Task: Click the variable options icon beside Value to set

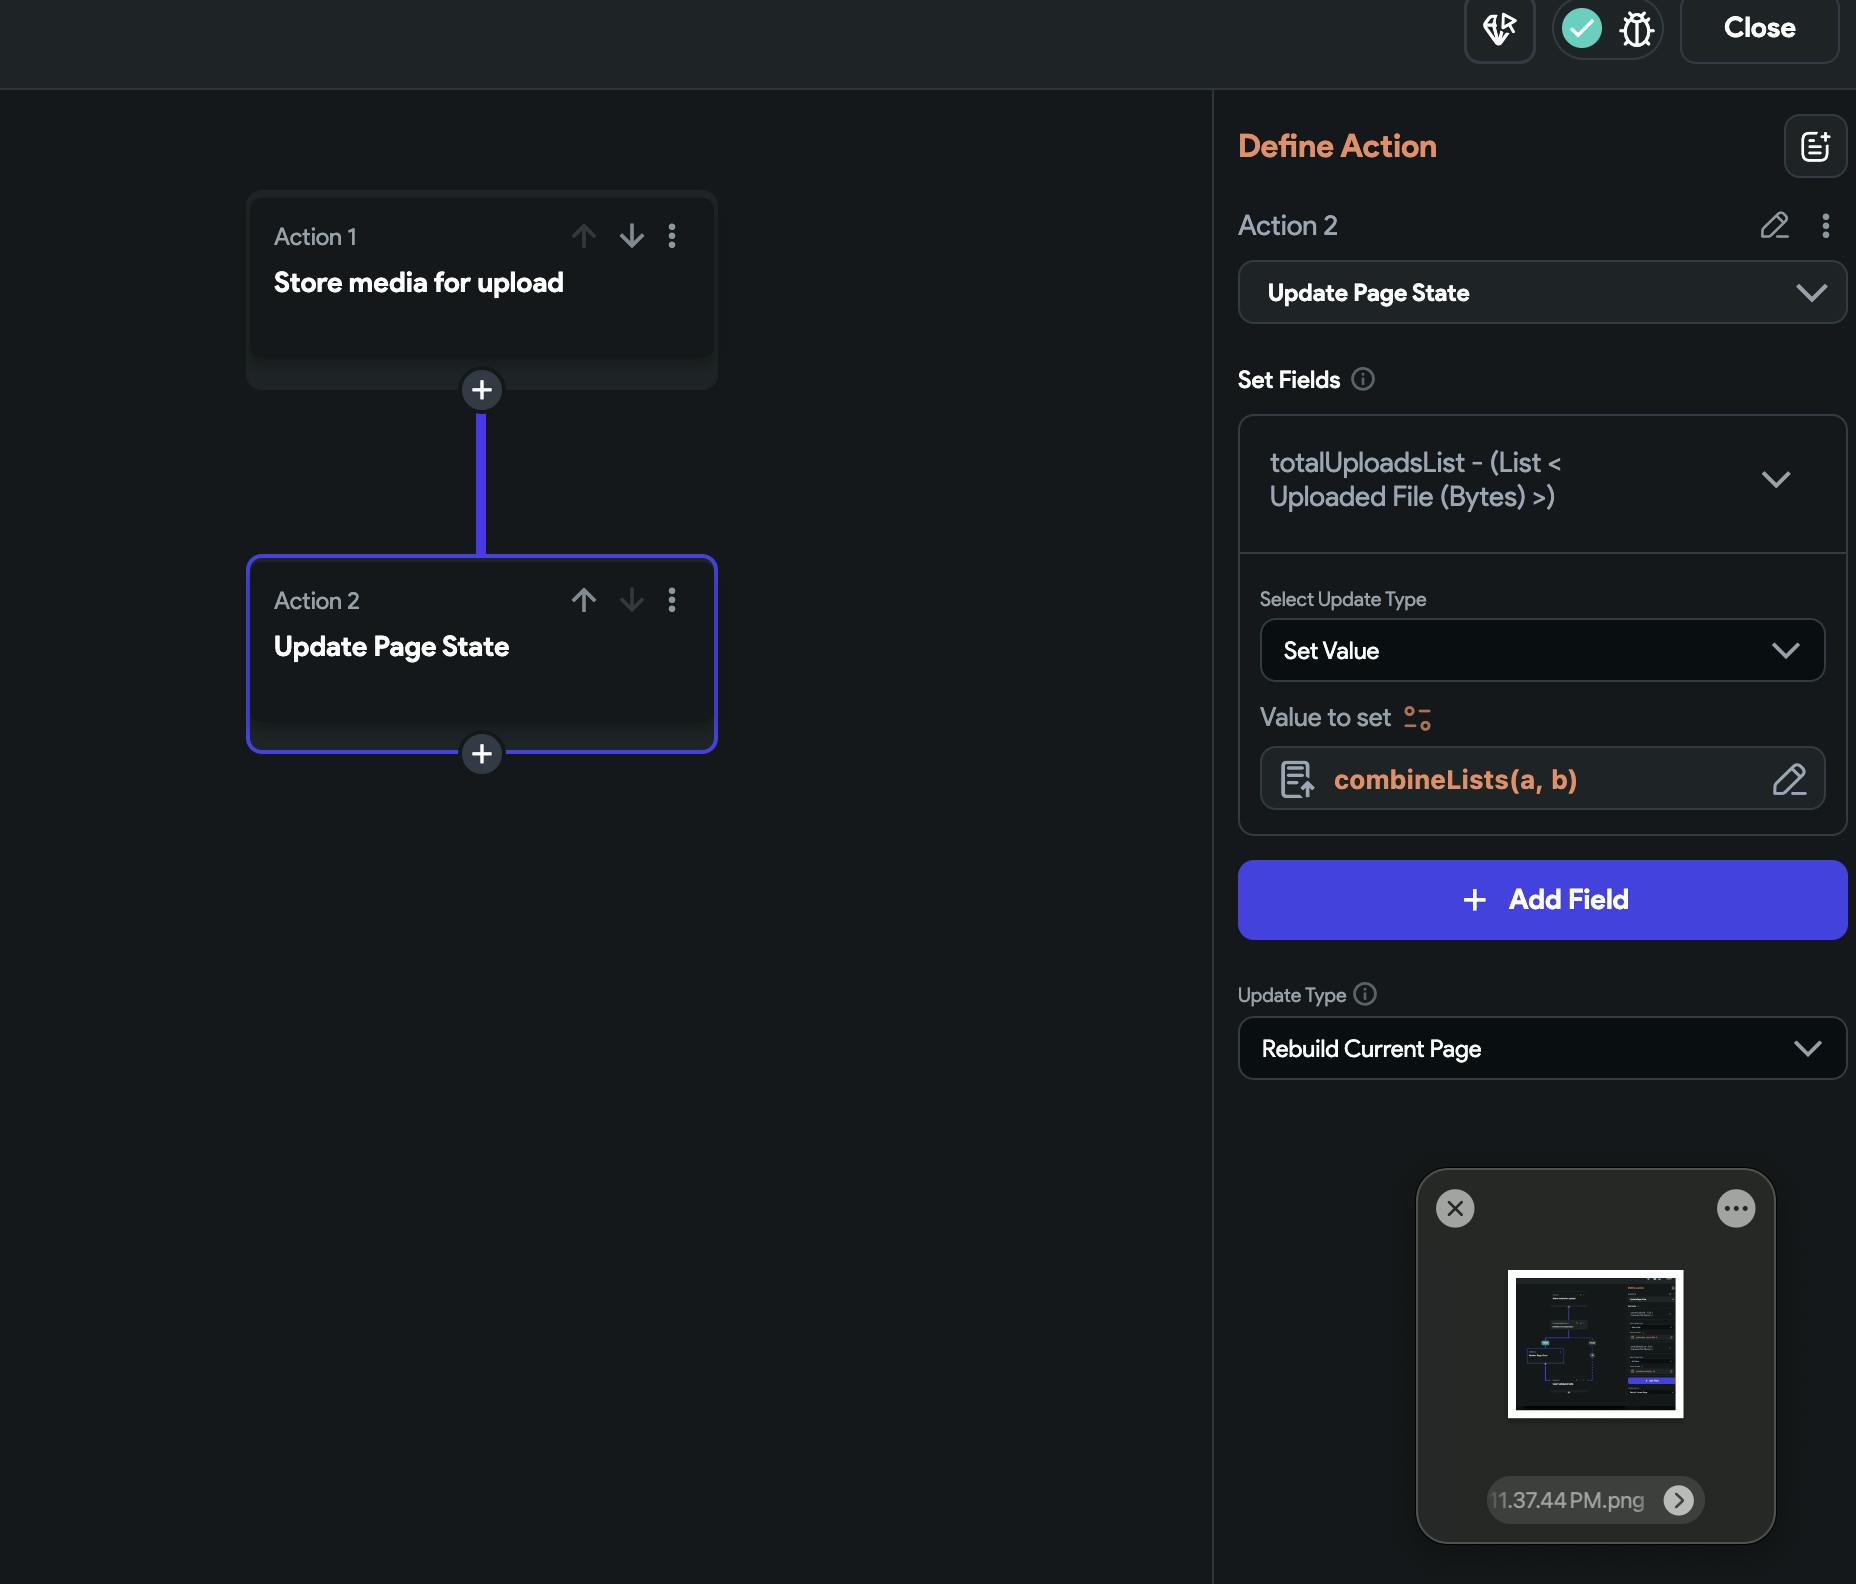Action: click(1417, 718)
